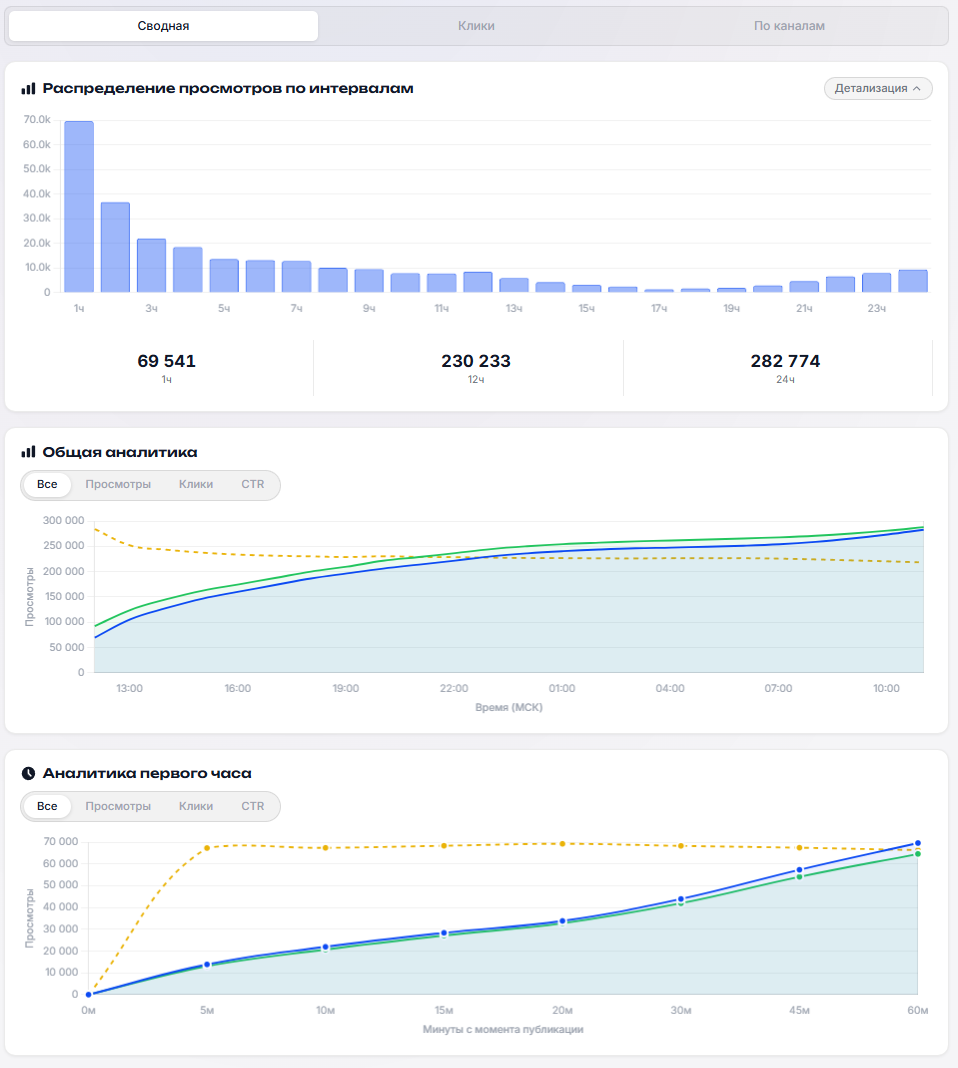Click bar chart icon beside Распределение просмотров
958x1068 pixels.
click(x=28, y=89)
